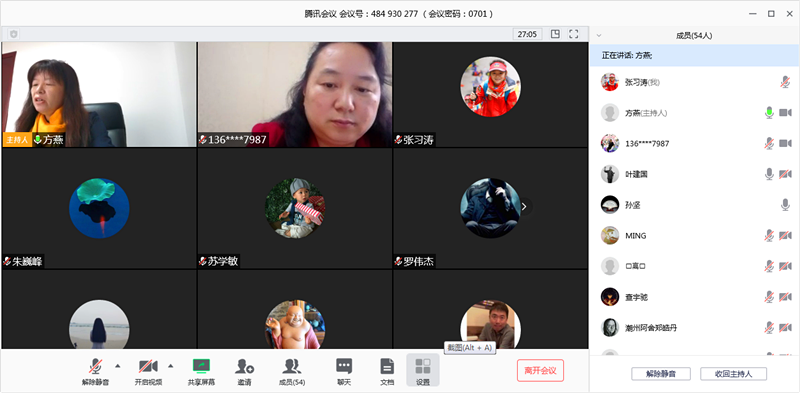Click the shield security icon at top left
800x393 pixels.
(14, 34)
